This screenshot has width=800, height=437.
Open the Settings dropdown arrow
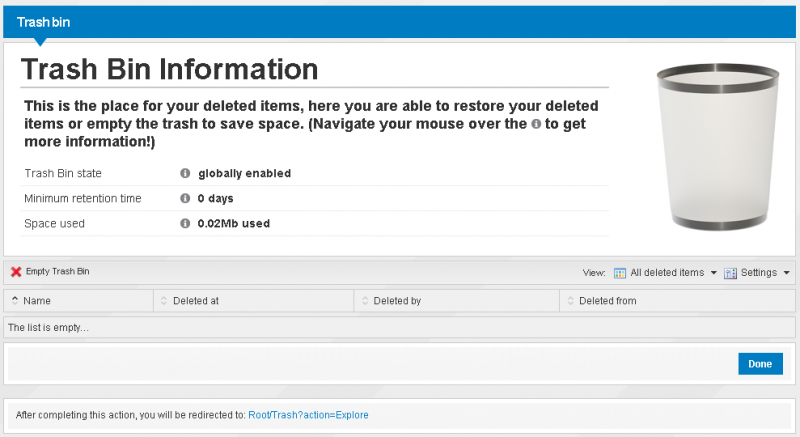tap(786, 273)
